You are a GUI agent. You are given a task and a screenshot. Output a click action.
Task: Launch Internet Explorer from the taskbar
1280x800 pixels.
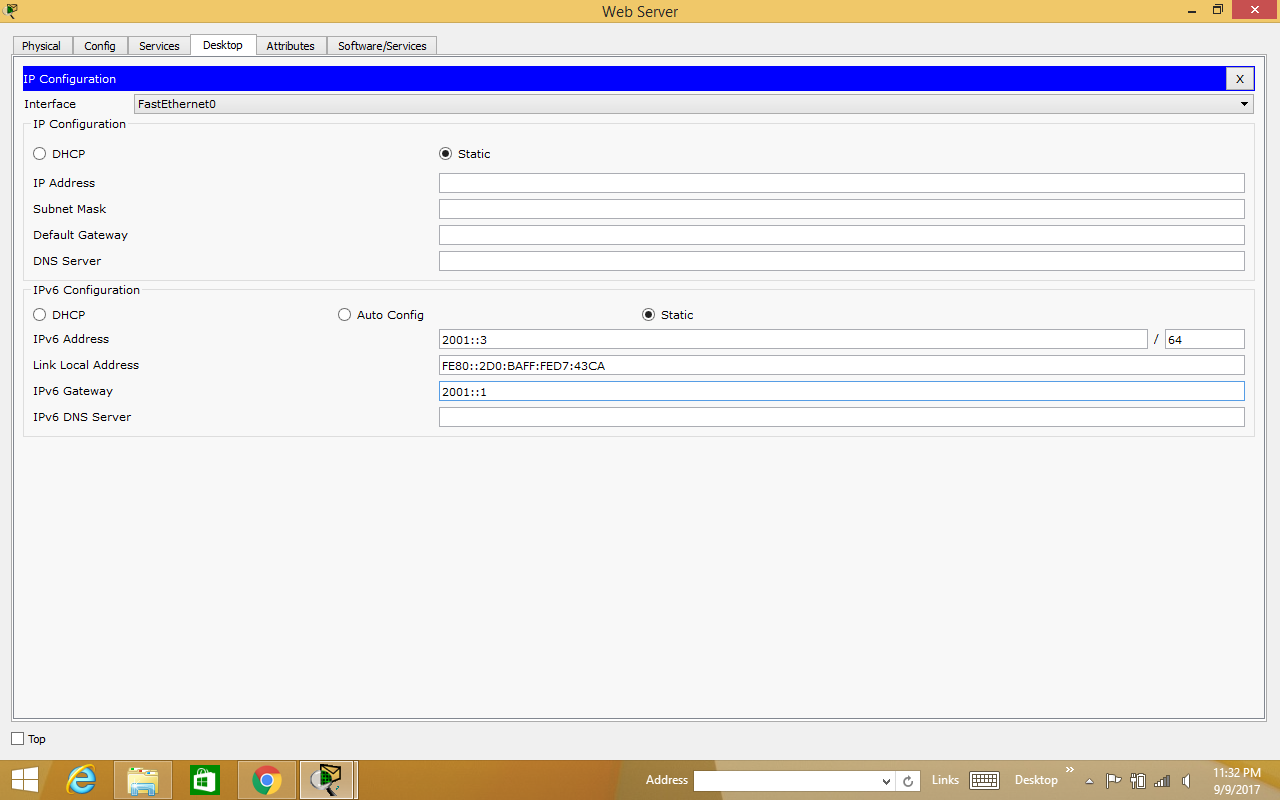(82, 780)
